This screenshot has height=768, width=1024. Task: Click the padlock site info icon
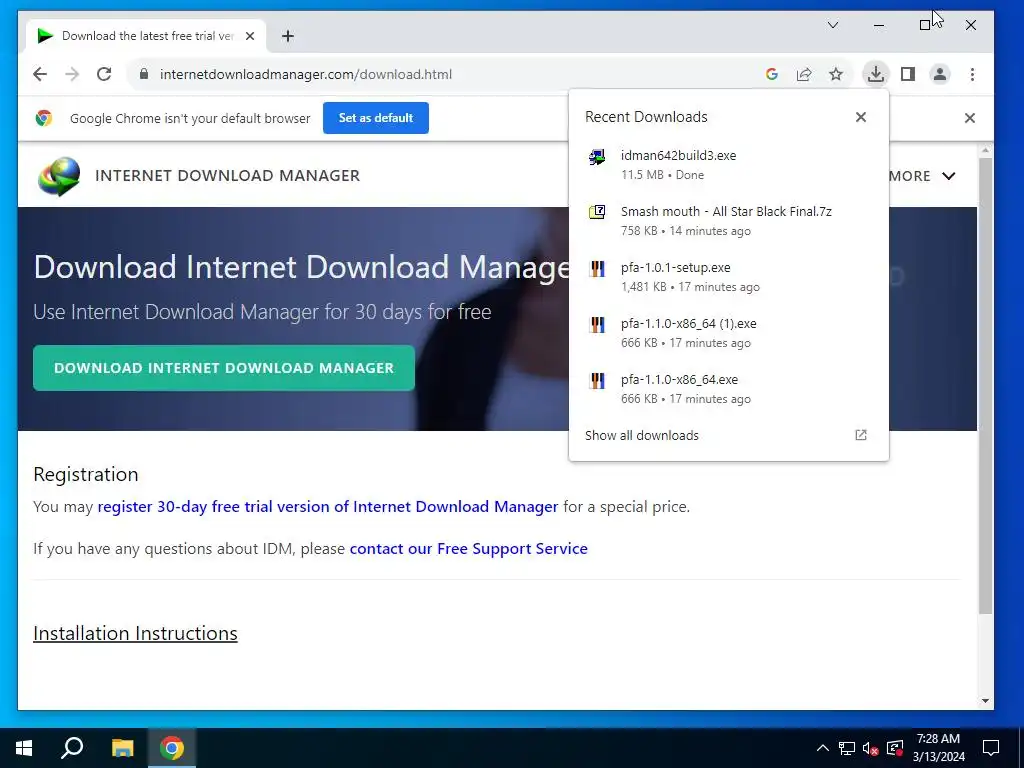click(x=144, y=74)
